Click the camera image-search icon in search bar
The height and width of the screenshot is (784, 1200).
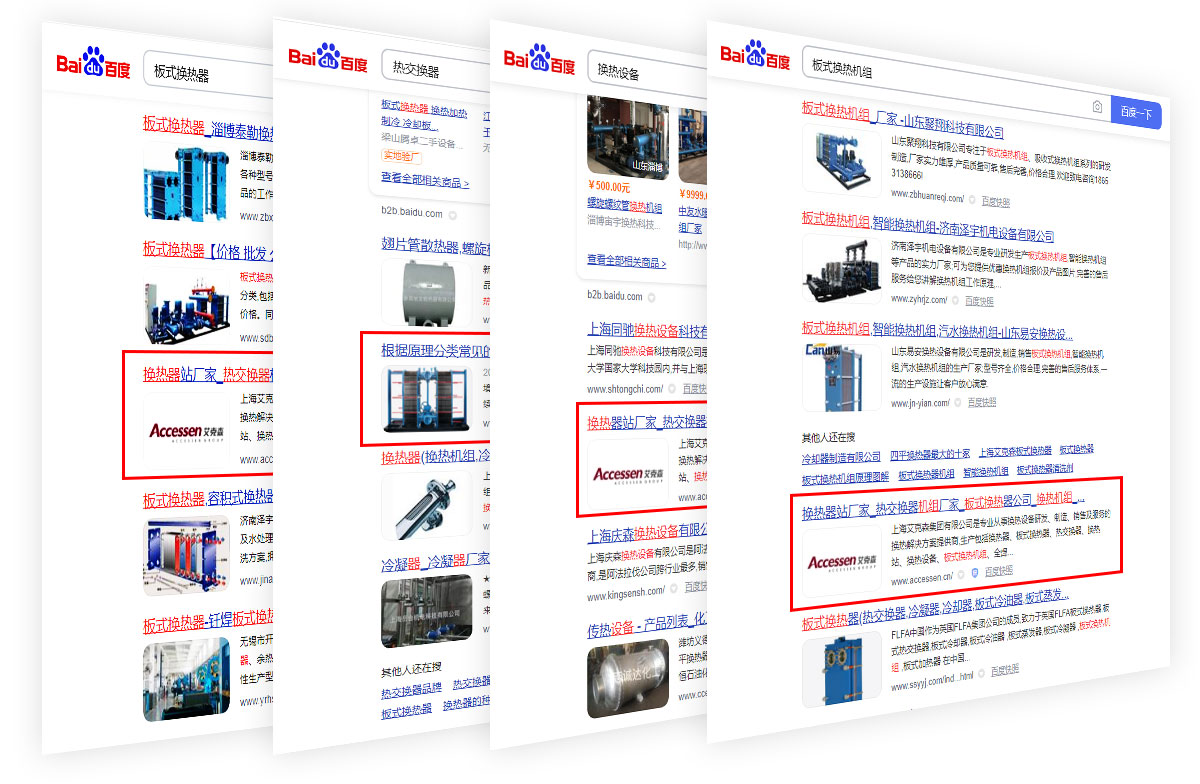(x=1097, y=108)
